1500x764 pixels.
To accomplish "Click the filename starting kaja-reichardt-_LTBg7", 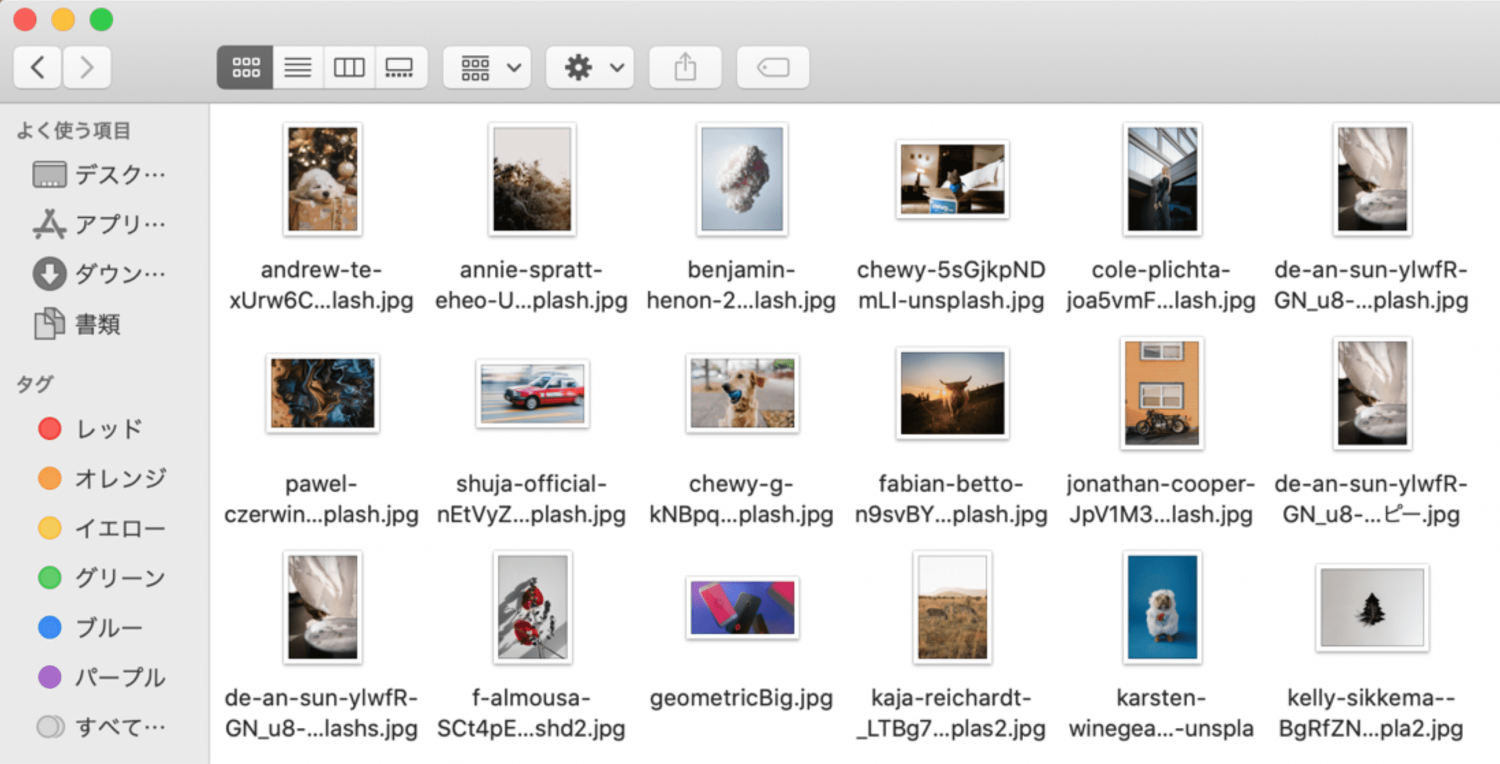I will click(x=952, y=714).
